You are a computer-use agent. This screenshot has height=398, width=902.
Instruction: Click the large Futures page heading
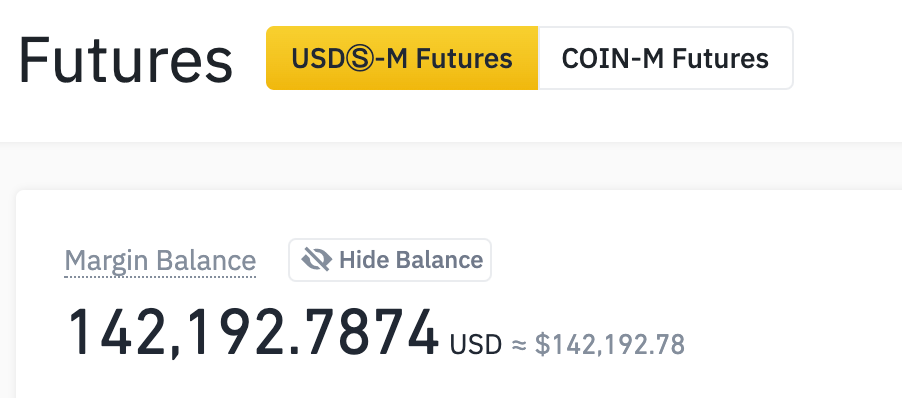[x=125, y=60]
